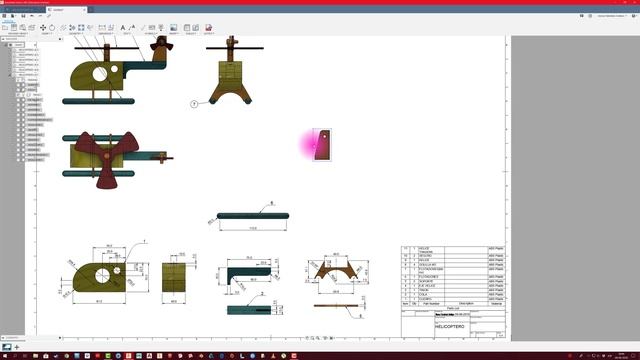640x360 pixels.
Task: Select the helicopter top view
Action: coord(118,160)
